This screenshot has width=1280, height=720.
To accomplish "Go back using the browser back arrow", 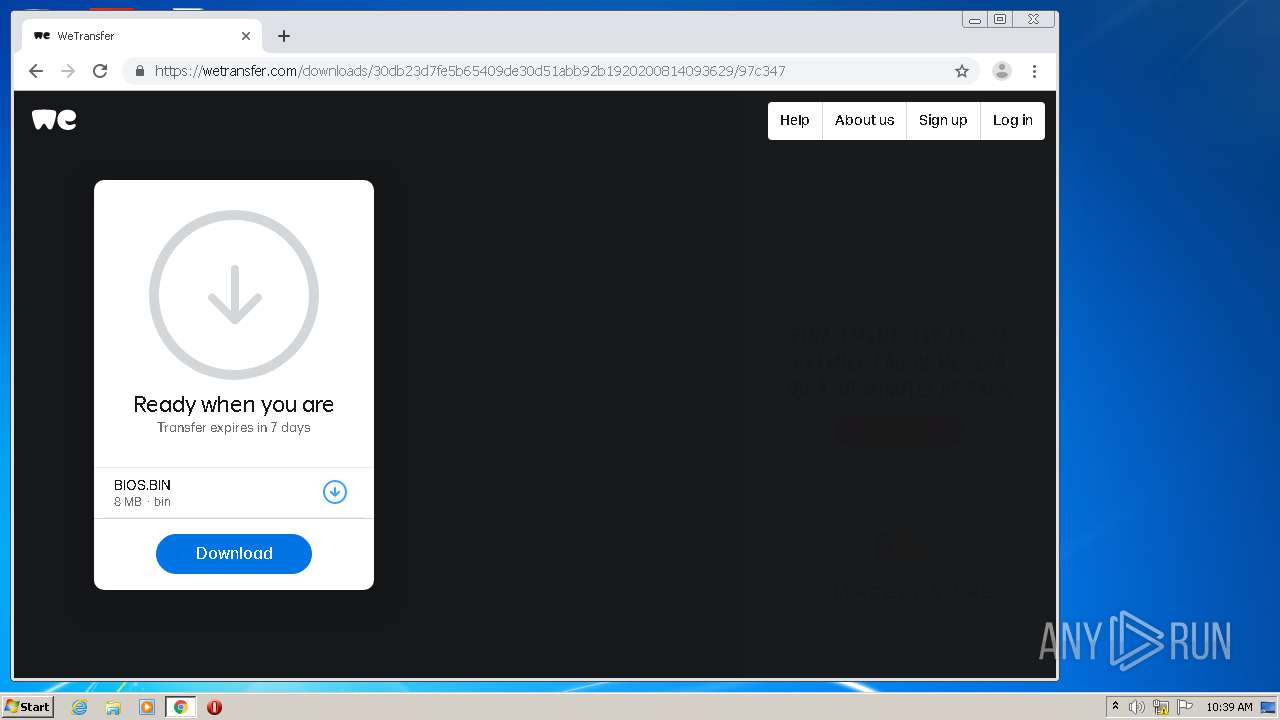I will tap(36, 71).
